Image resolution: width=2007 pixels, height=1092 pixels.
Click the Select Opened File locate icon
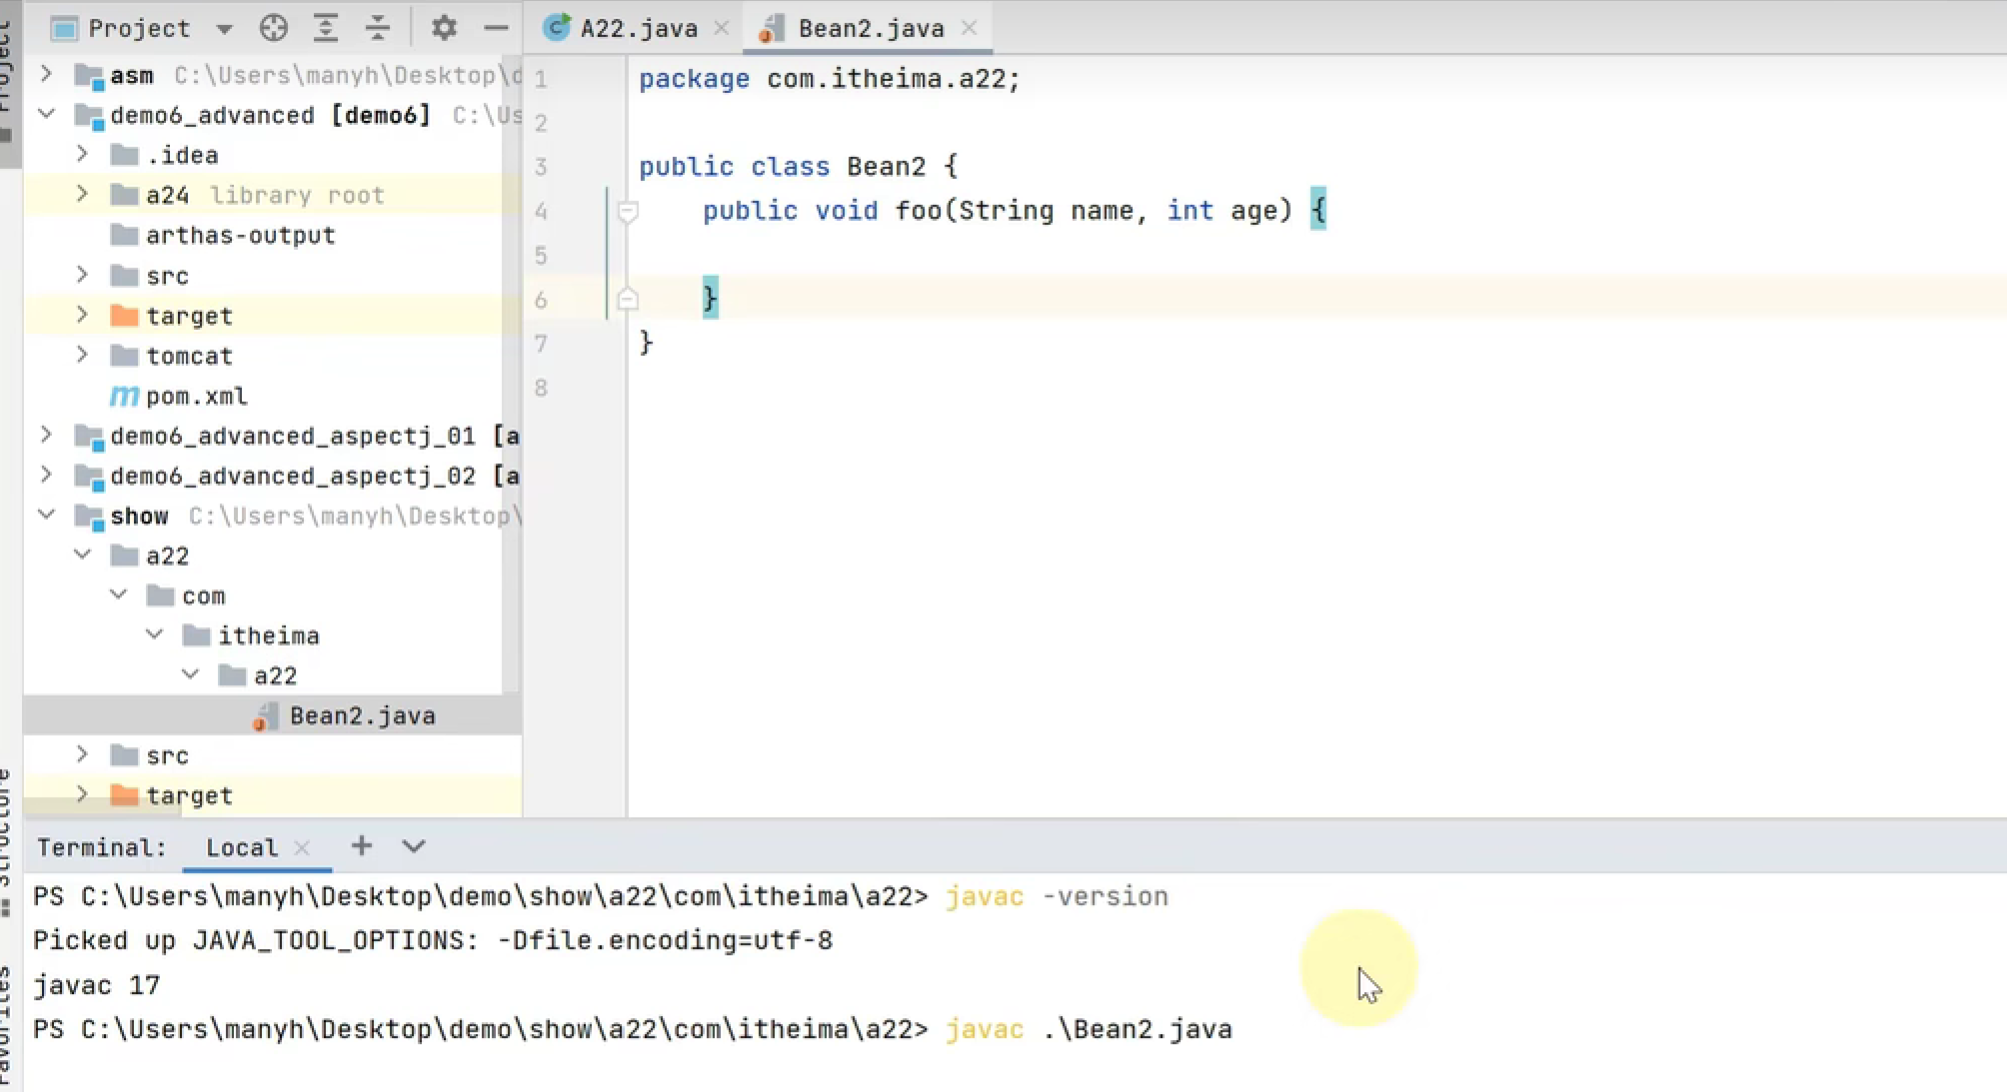pos(273,28)
